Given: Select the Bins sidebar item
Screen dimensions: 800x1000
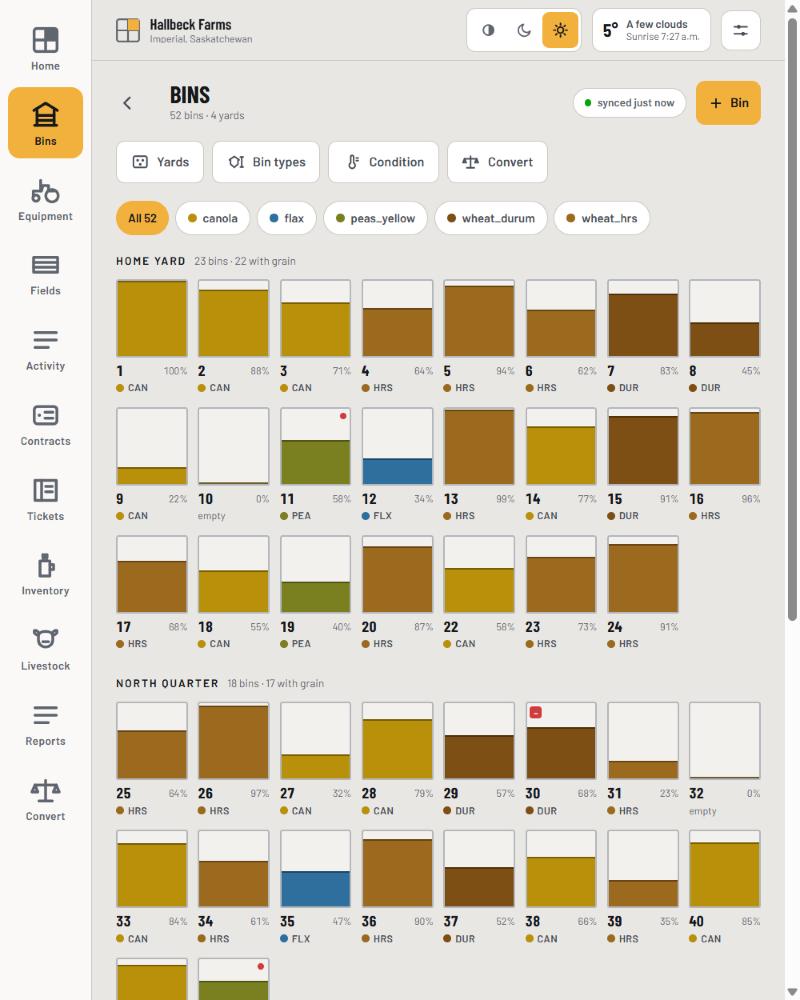Looking at the screenshot, I should [x=45, y=122].
